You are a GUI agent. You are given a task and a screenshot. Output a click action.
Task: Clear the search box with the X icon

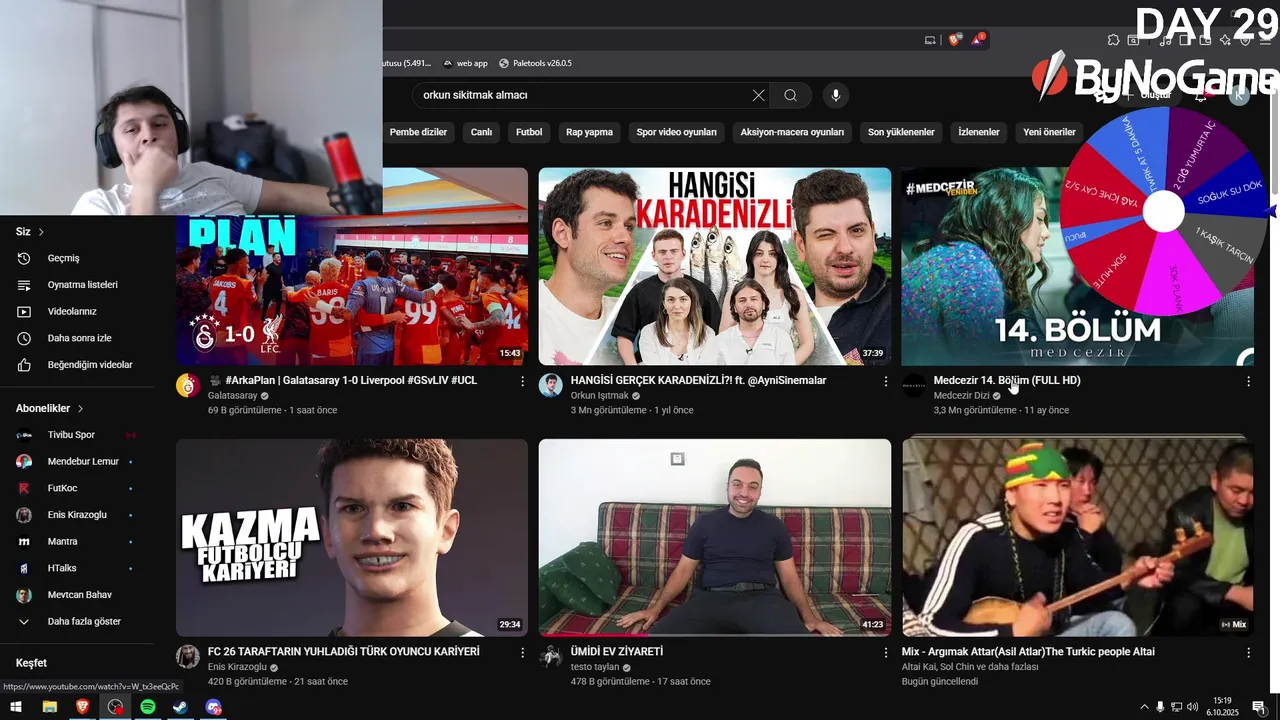click(758, 95)
